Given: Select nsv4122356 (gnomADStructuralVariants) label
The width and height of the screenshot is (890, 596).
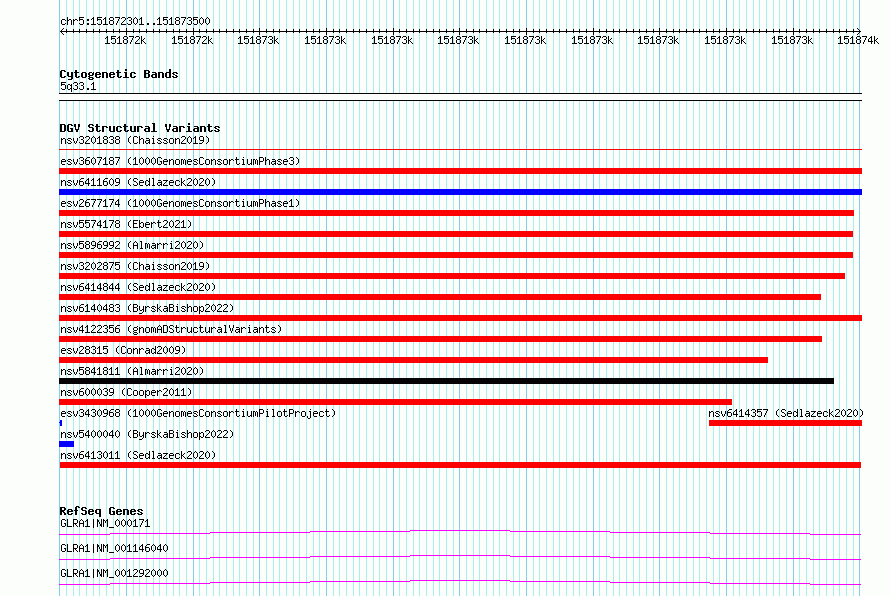Looking at the screenshot, I should pos(171,329).
